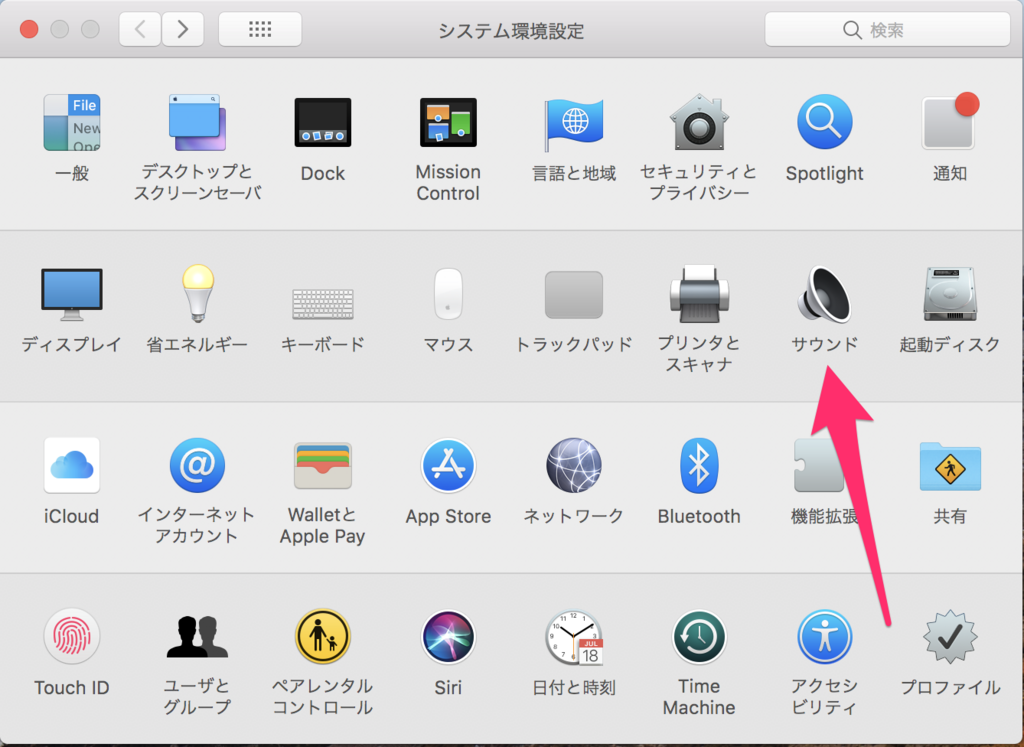This screenshot has width=1024, height=747.
Task: Open ペアレンタルコントロール preferences
Action: [x=323, y=637]
